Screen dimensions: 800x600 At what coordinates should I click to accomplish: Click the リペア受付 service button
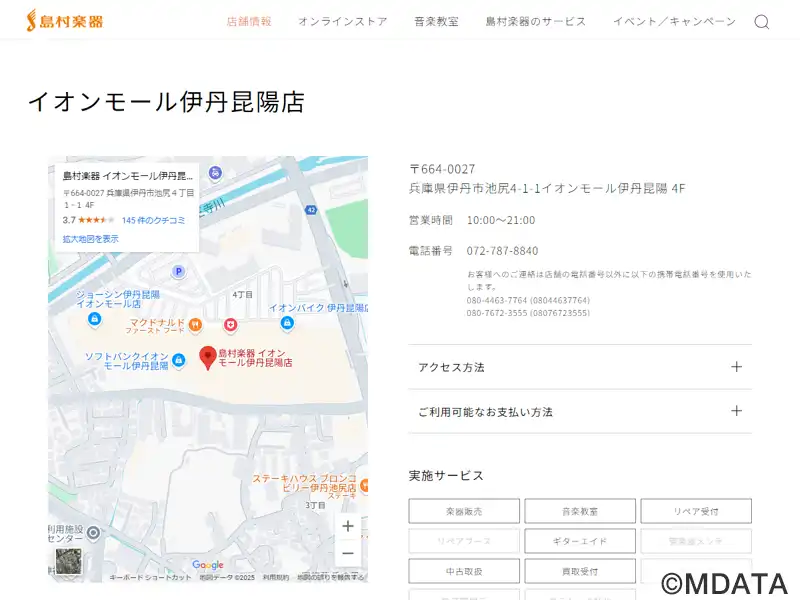(696, 511)
